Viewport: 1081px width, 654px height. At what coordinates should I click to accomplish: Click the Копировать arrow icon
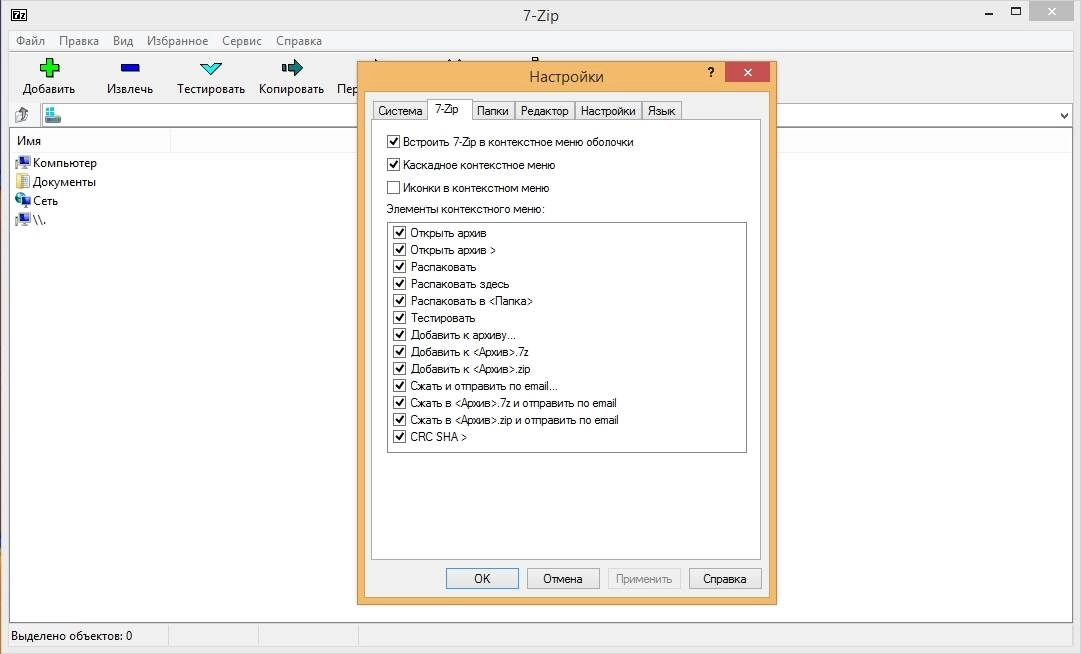[x=292, y=68]
